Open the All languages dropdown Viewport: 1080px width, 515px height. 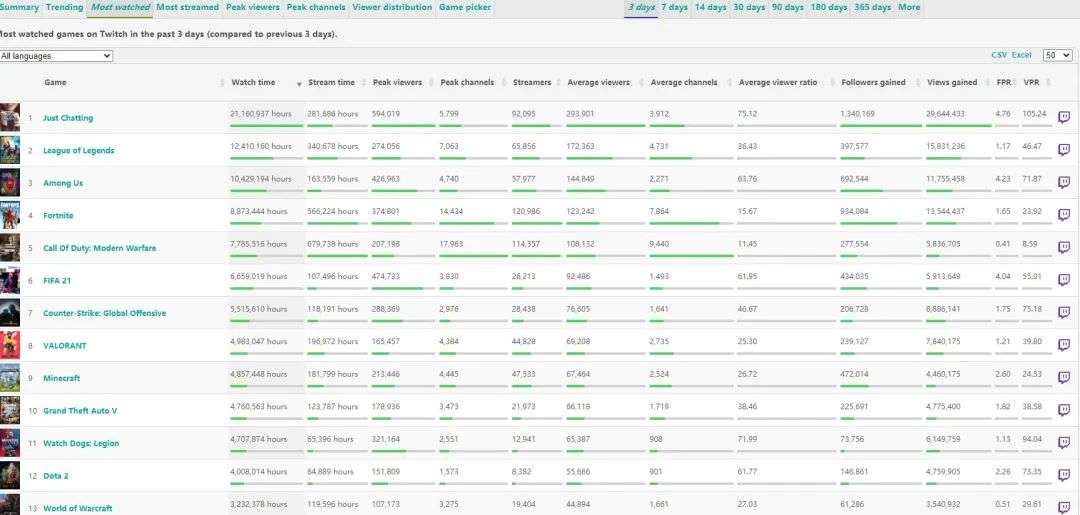tap(56, 56)
